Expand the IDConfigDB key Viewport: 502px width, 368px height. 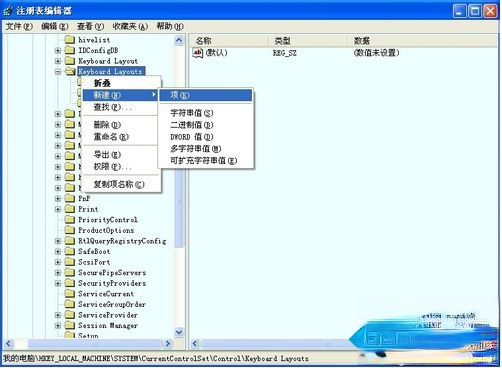click(x=58, y=51)
